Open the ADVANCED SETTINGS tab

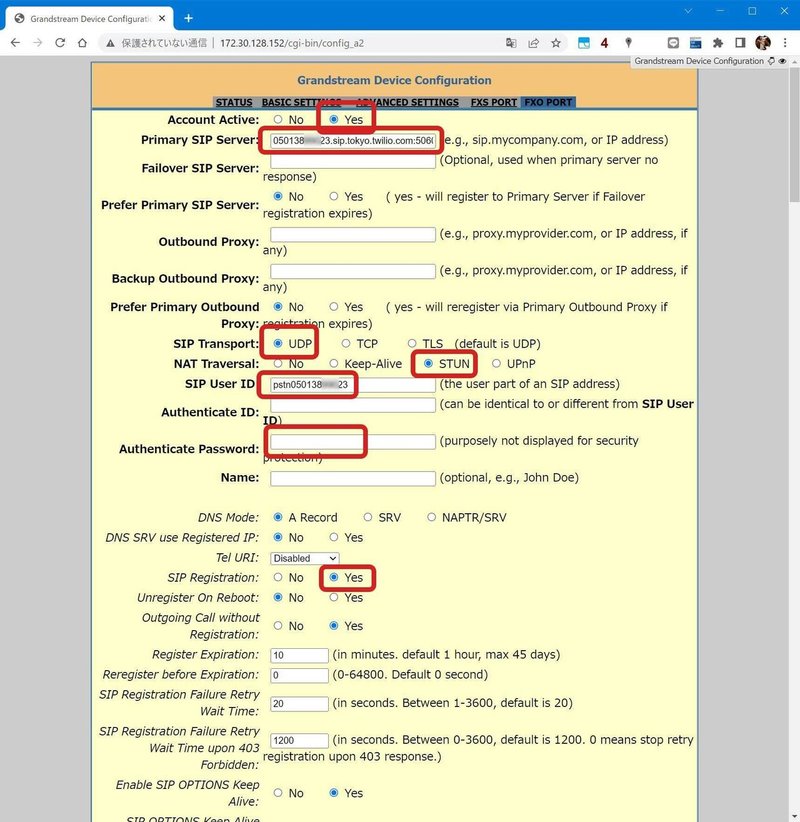point(407,102)
